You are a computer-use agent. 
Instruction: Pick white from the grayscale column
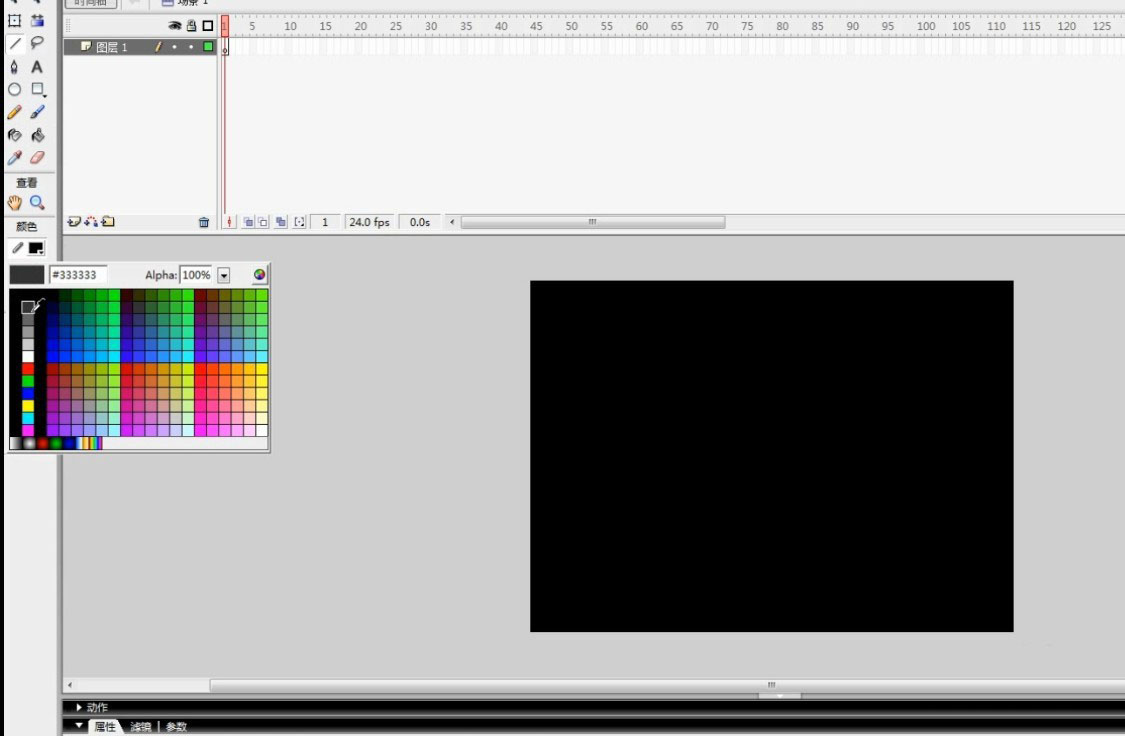pos(28,357)
